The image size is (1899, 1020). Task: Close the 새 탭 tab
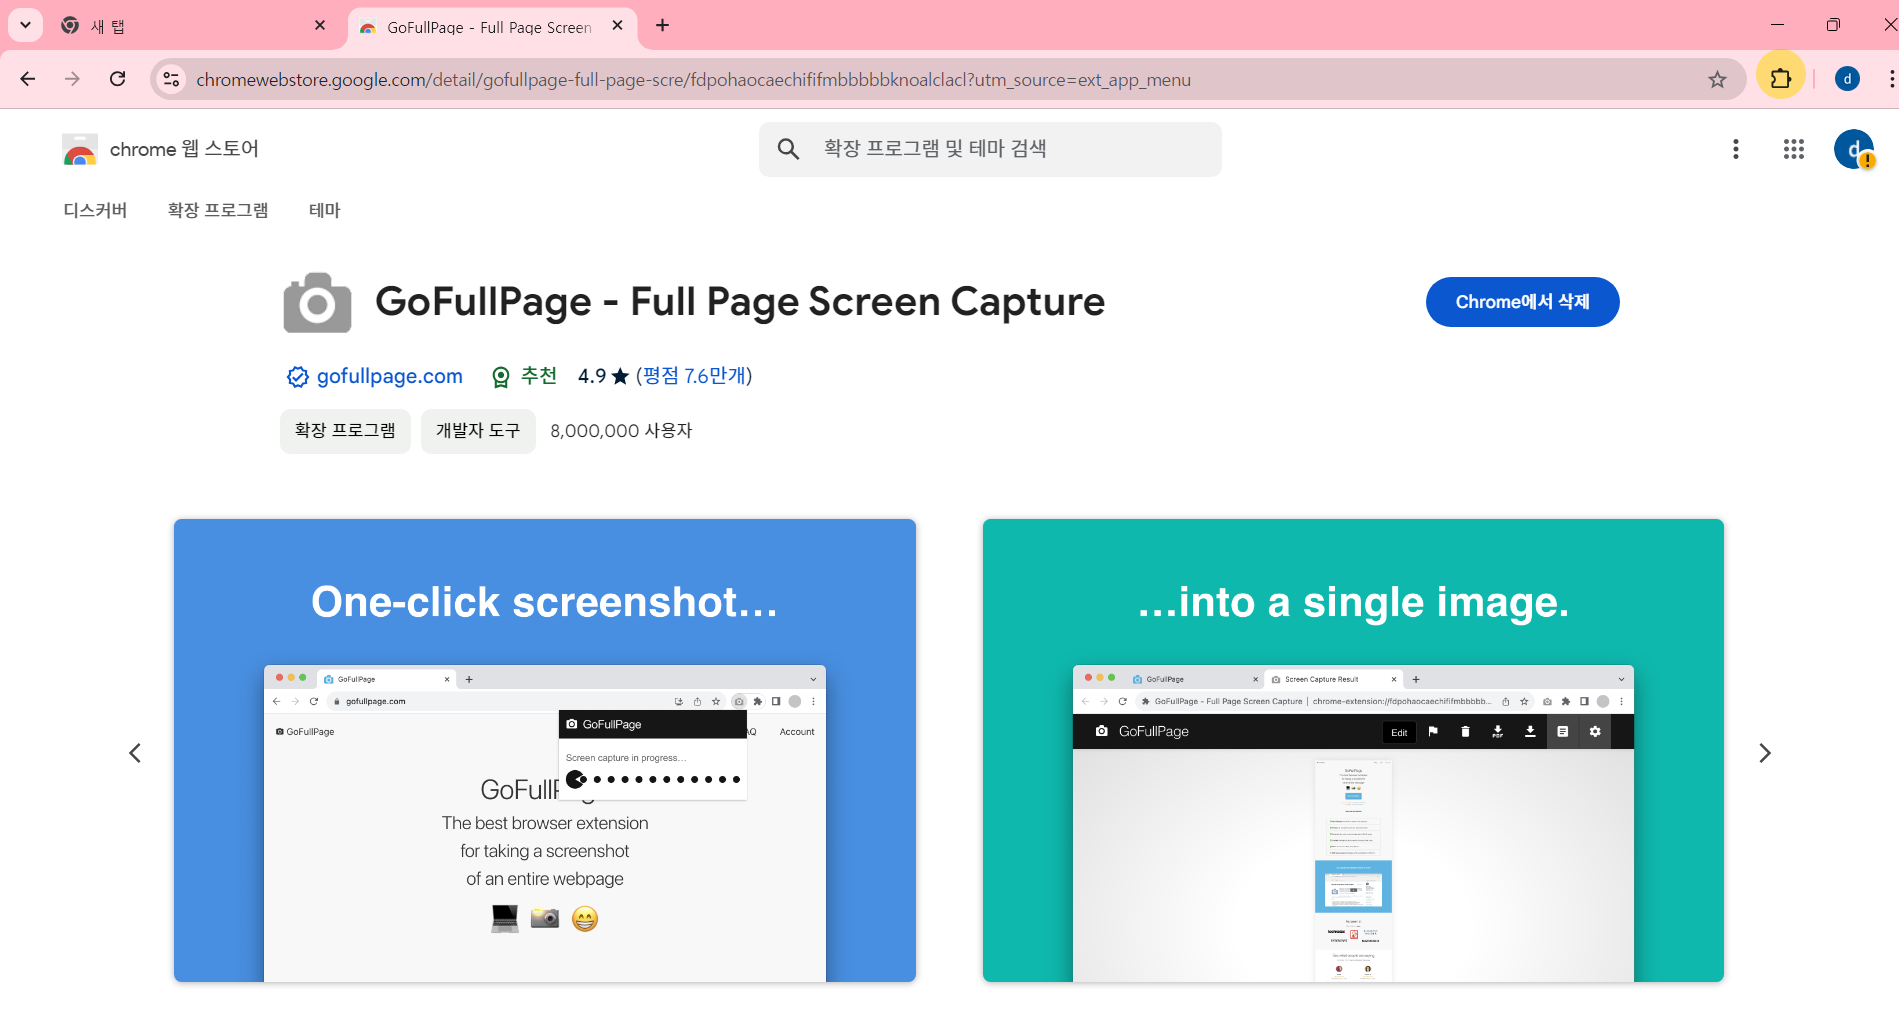[320, 26]
